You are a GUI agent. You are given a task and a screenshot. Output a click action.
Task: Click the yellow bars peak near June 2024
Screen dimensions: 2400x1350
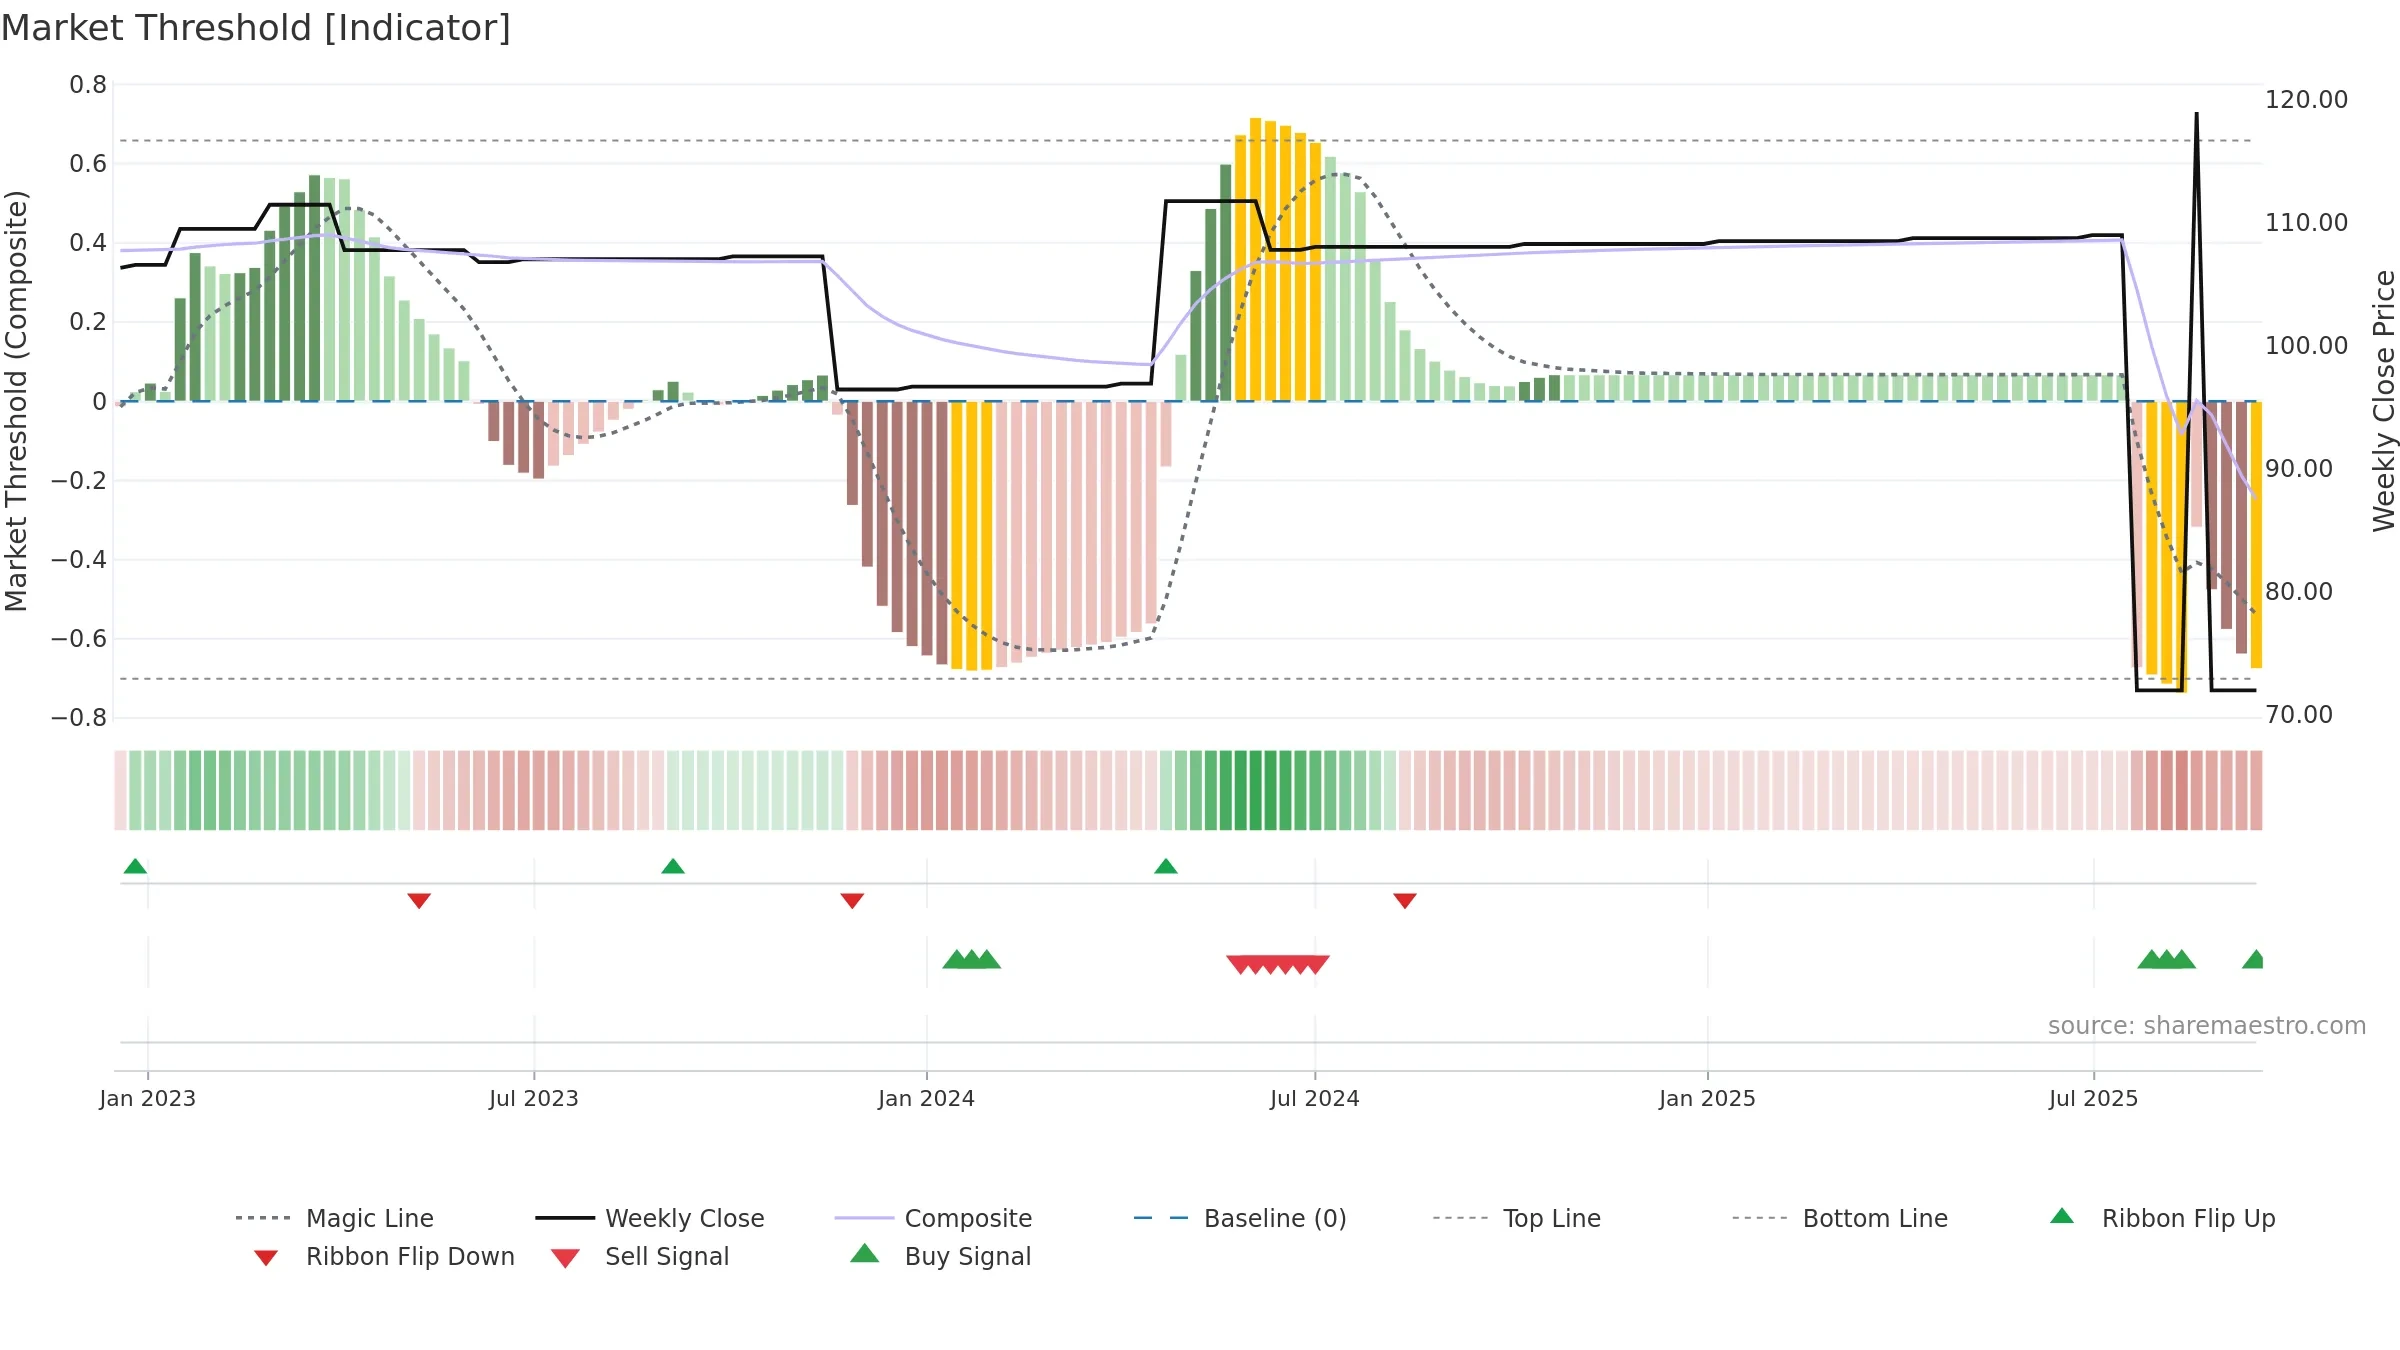(1277, 260)
